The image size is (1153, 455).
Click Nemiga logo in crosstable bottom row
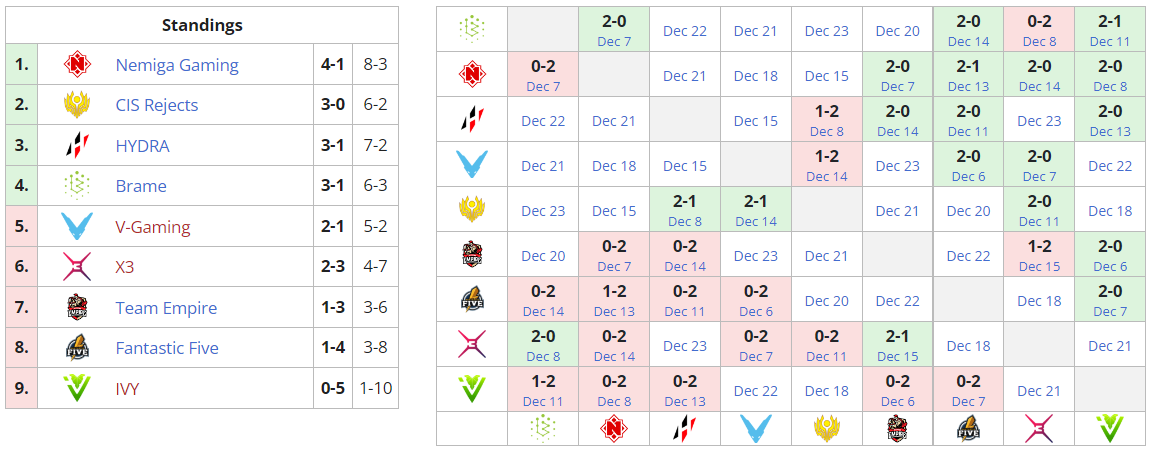614,428
